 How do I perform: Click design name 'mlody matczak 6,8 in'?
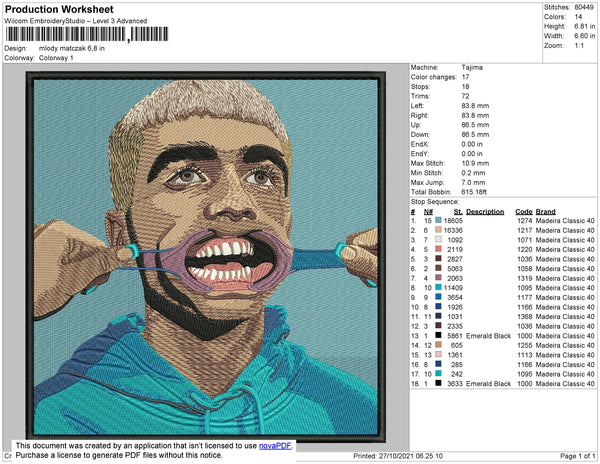(72, 49)
